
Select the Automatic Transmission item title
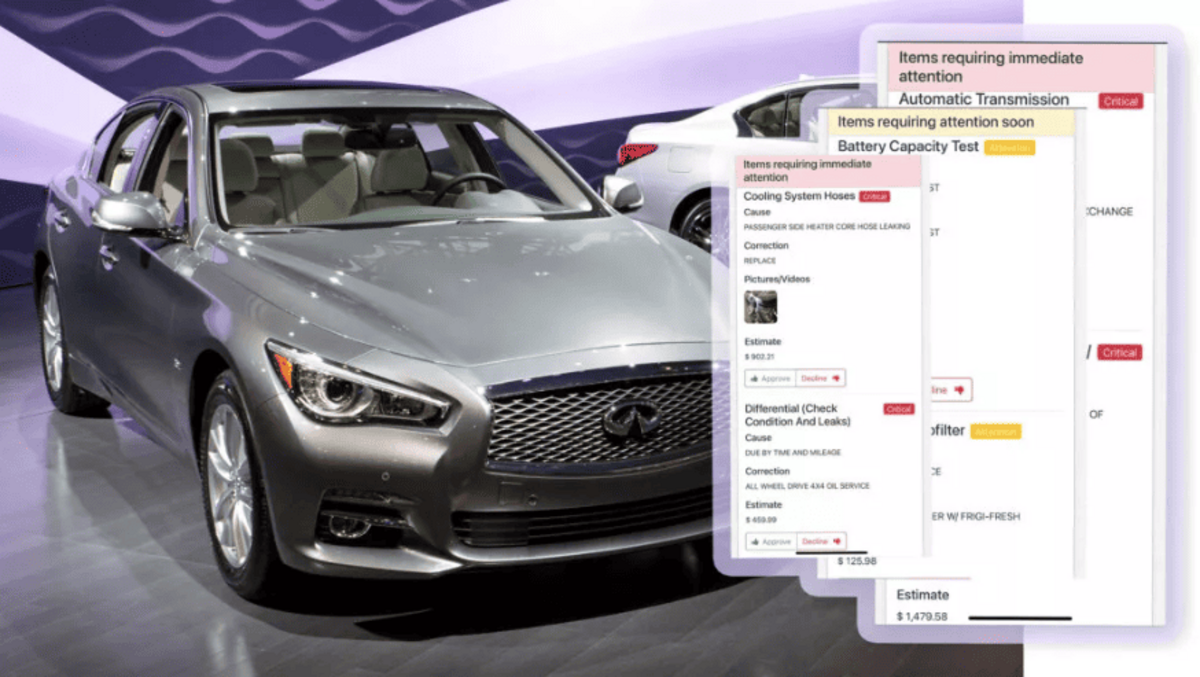coord(983,100)
